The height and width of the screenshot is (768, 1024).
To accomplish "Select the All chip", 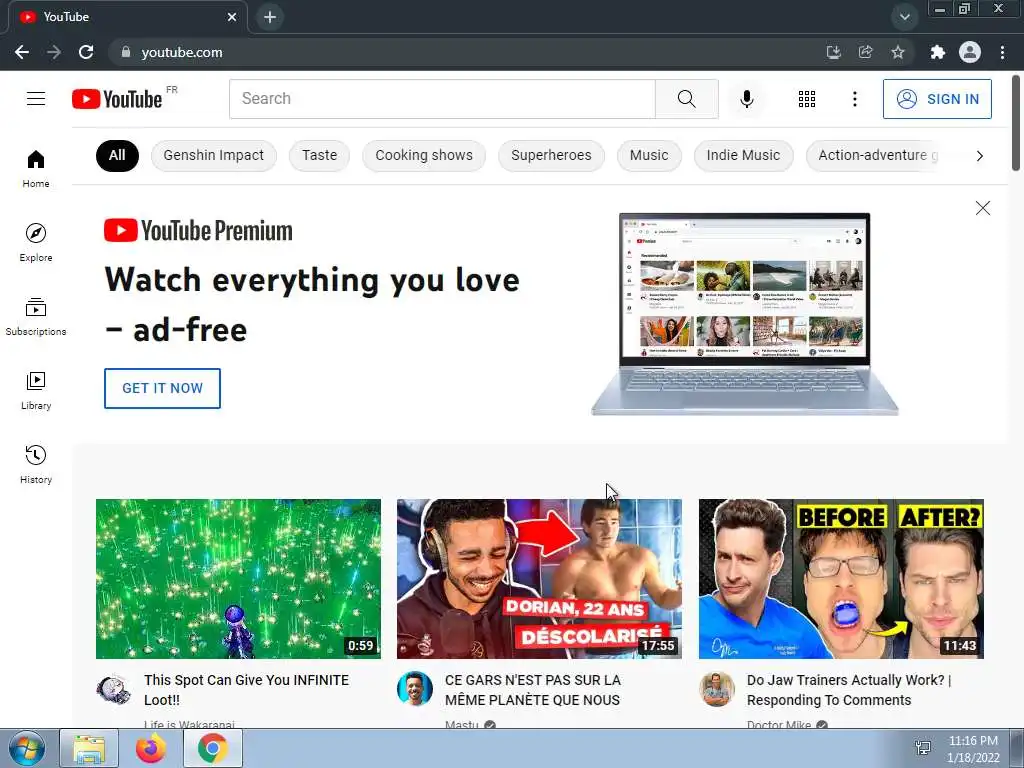I will click(x=117, y=155).
